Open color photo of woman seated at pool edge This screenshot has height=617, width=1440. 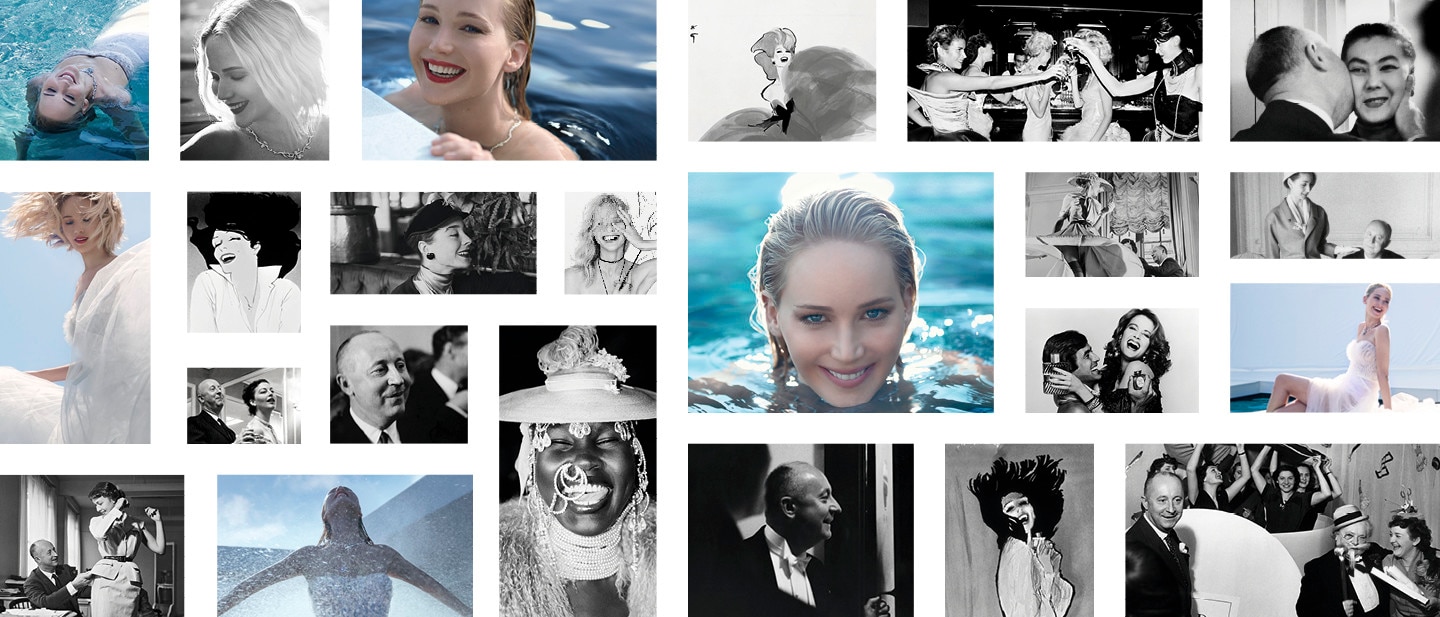coord(1335,348)
